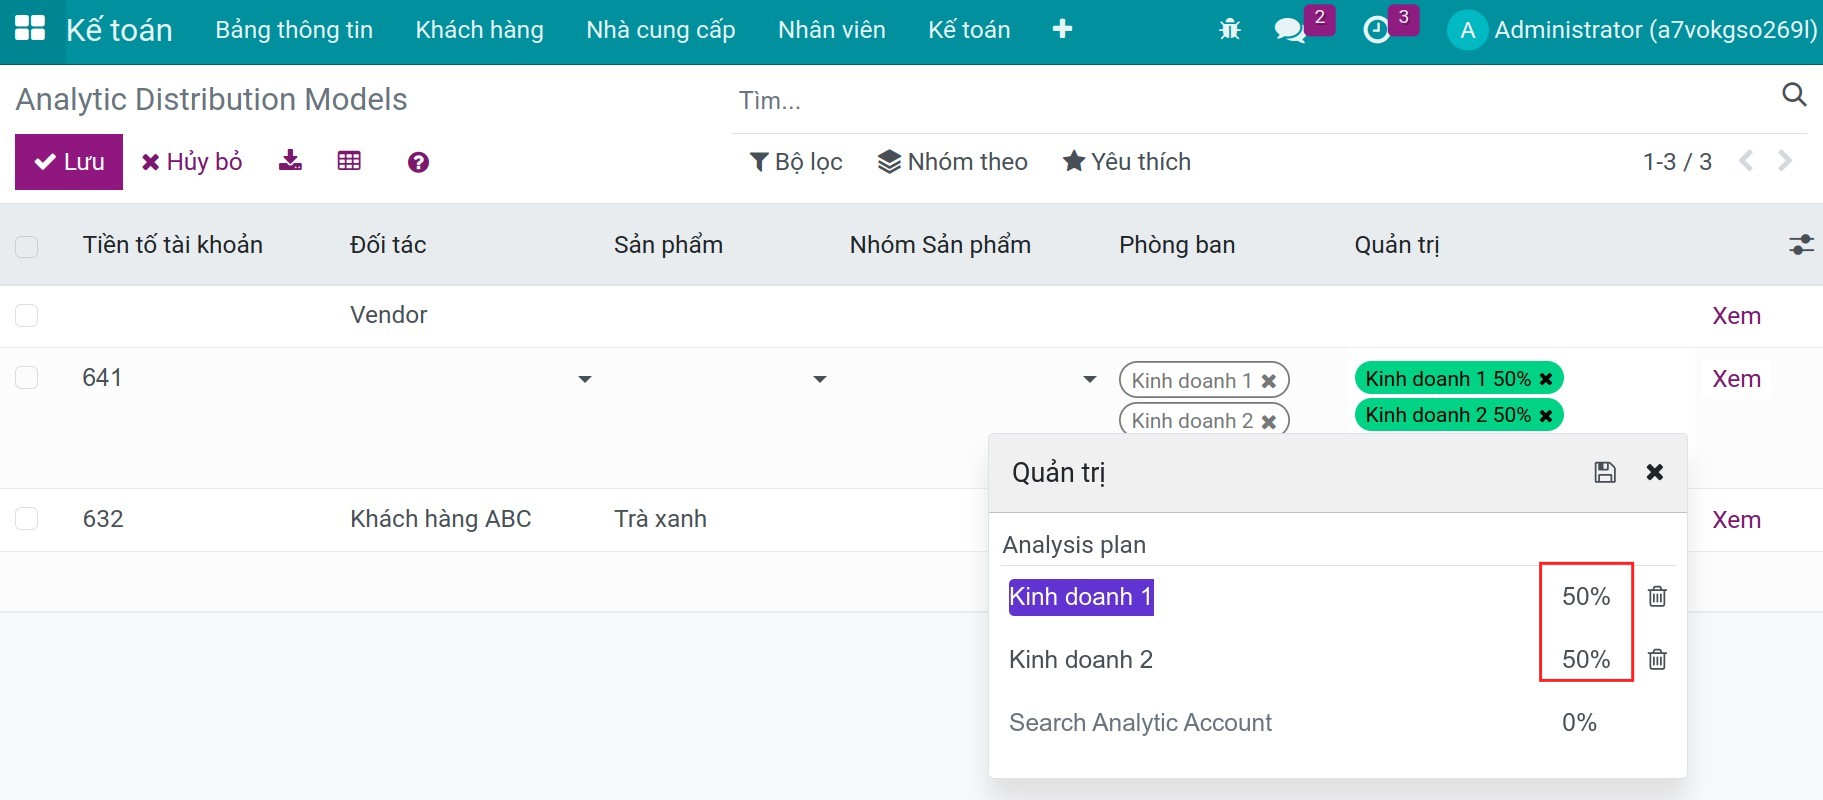Click the search magnifier icon
1823x800 pixels.
pyautogui.click(x=1794, y=94)
